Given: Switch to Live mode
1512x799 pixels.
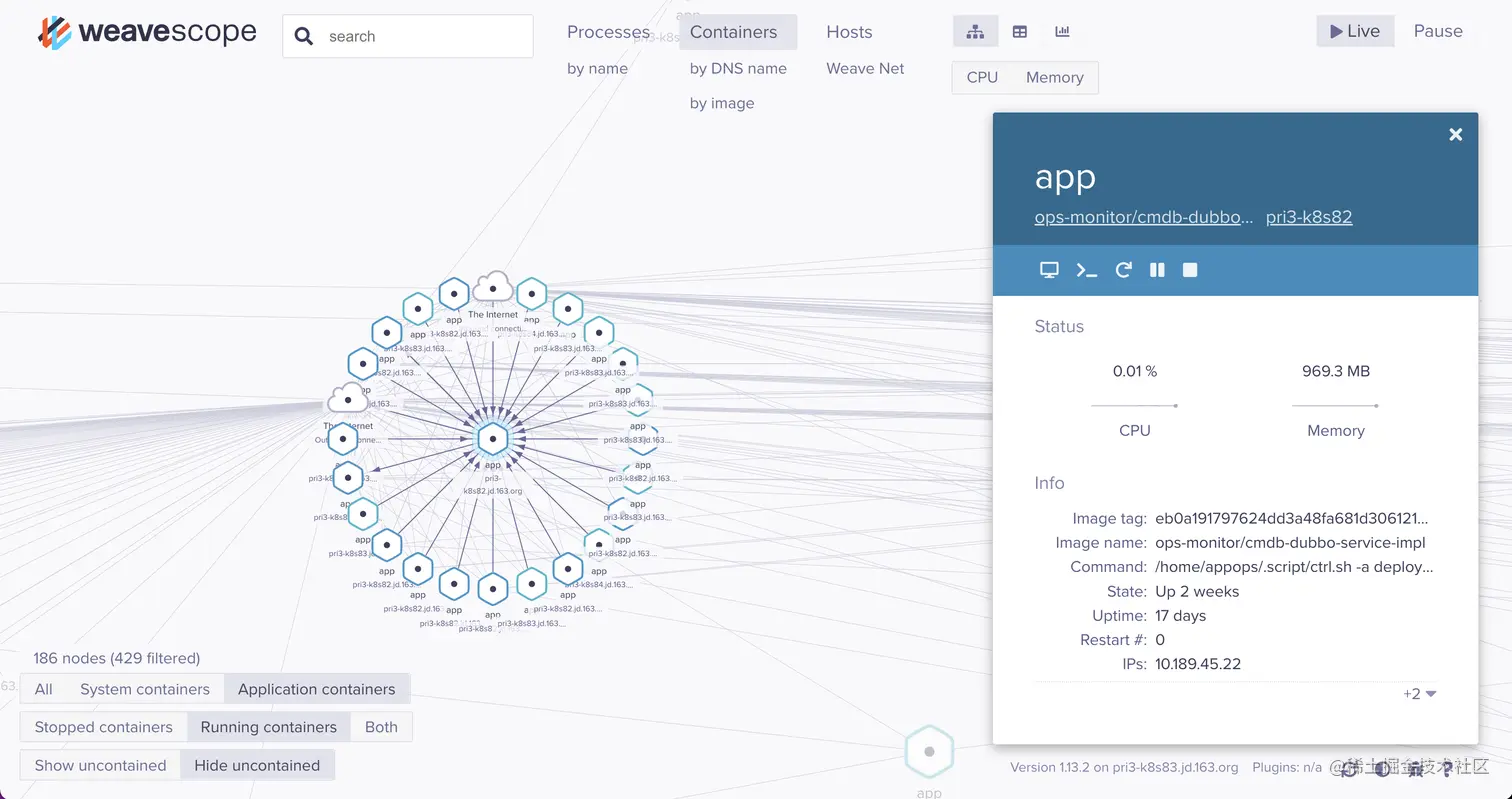Looking at the screenshot, I should click(1355, 31).
